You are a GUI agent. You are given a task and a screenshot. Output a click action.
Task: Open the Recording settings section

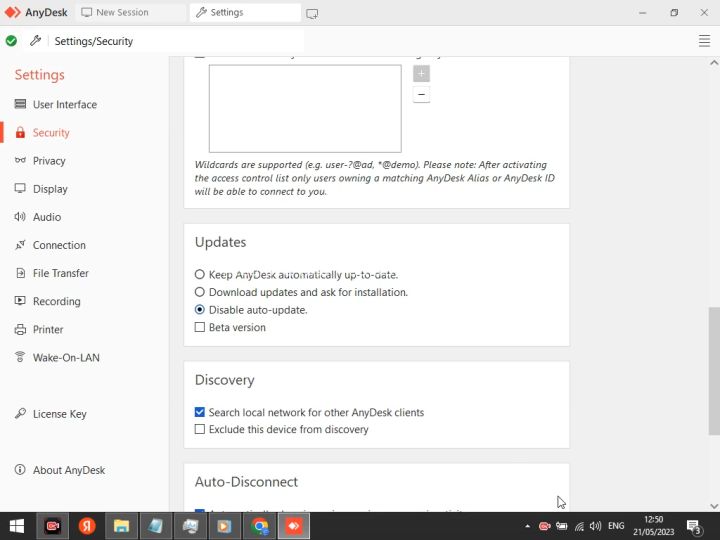[56, 301]
